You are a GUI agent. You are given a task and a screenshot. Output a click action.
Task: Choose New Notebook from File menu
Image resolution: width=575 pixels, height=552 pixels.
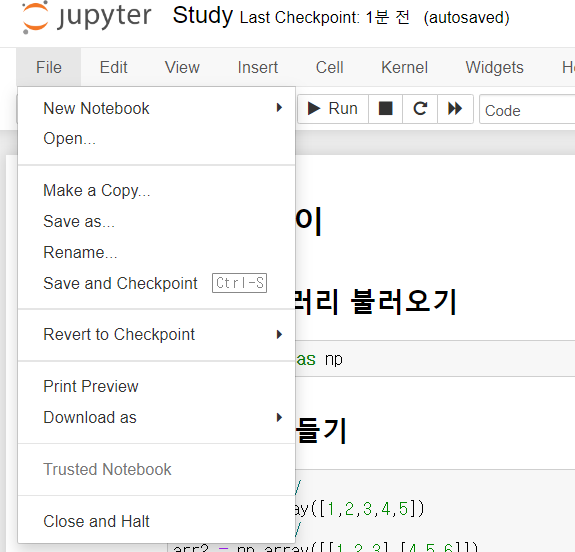tap(157, 108)
